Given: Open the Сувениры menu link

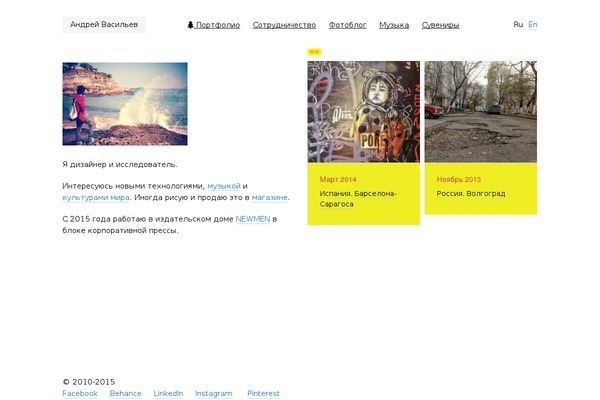Looking at the screenshot, I should coord(440,25).
